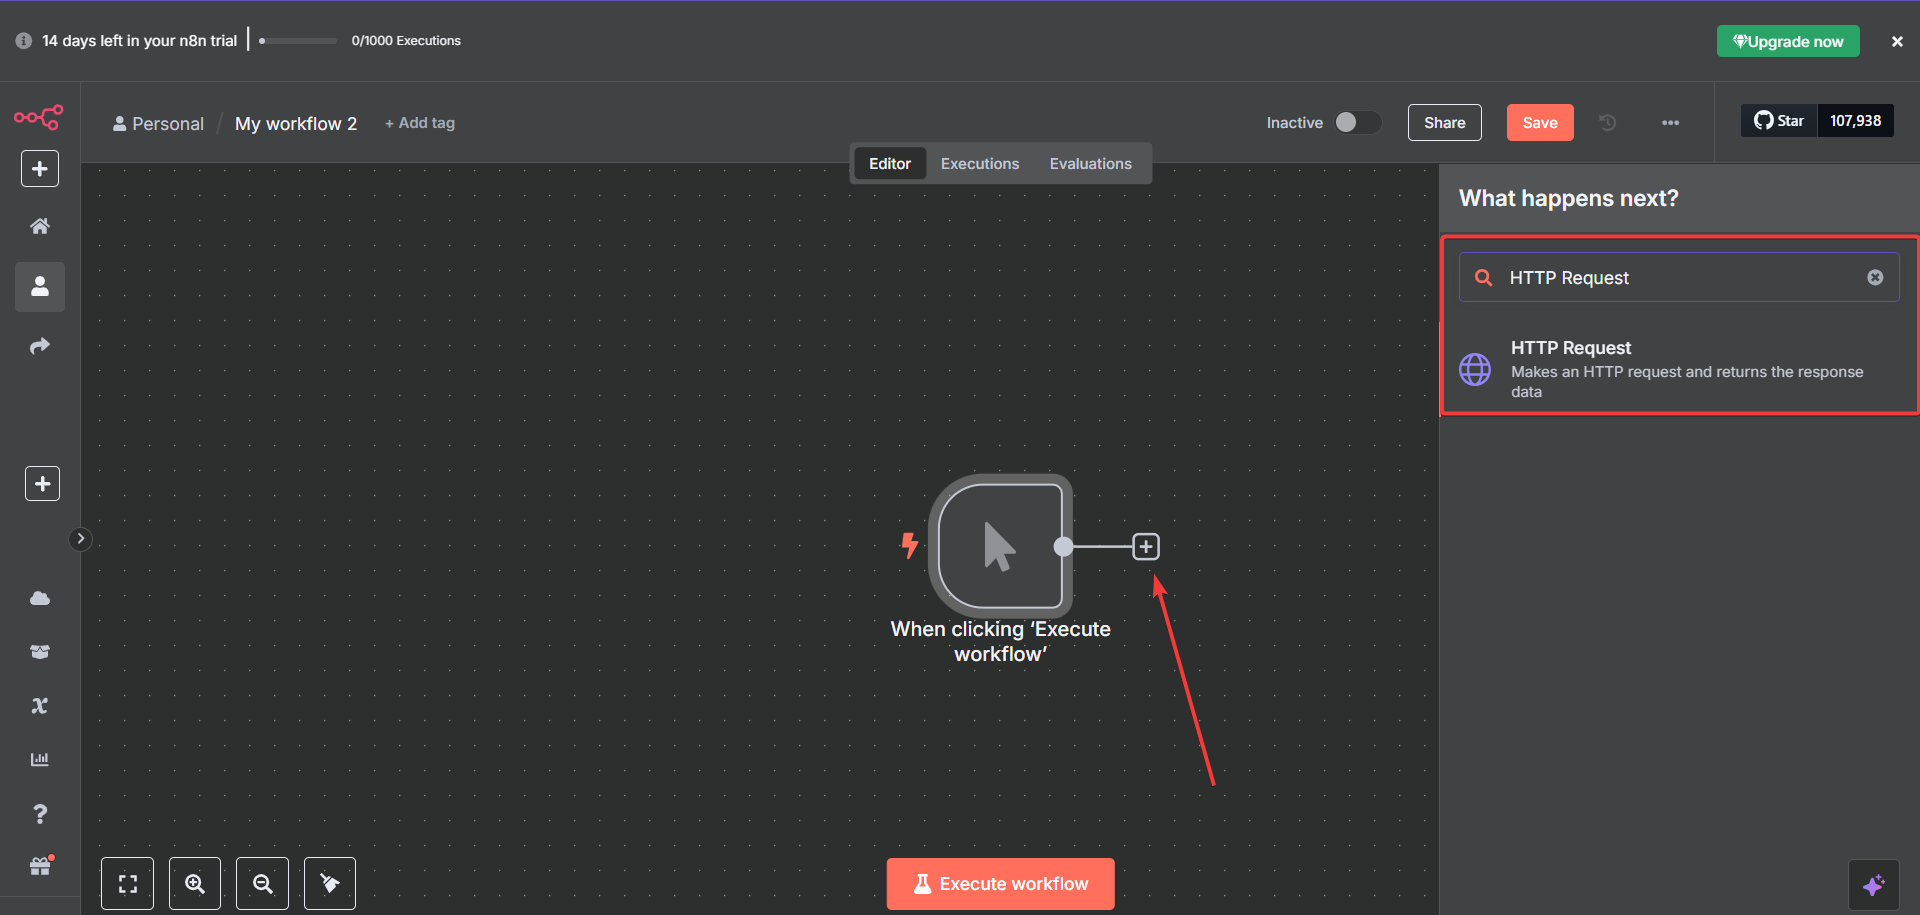Zoom out of the canvas
The height and width of the screenshot is (915, 1920).
tap(262, 883)
